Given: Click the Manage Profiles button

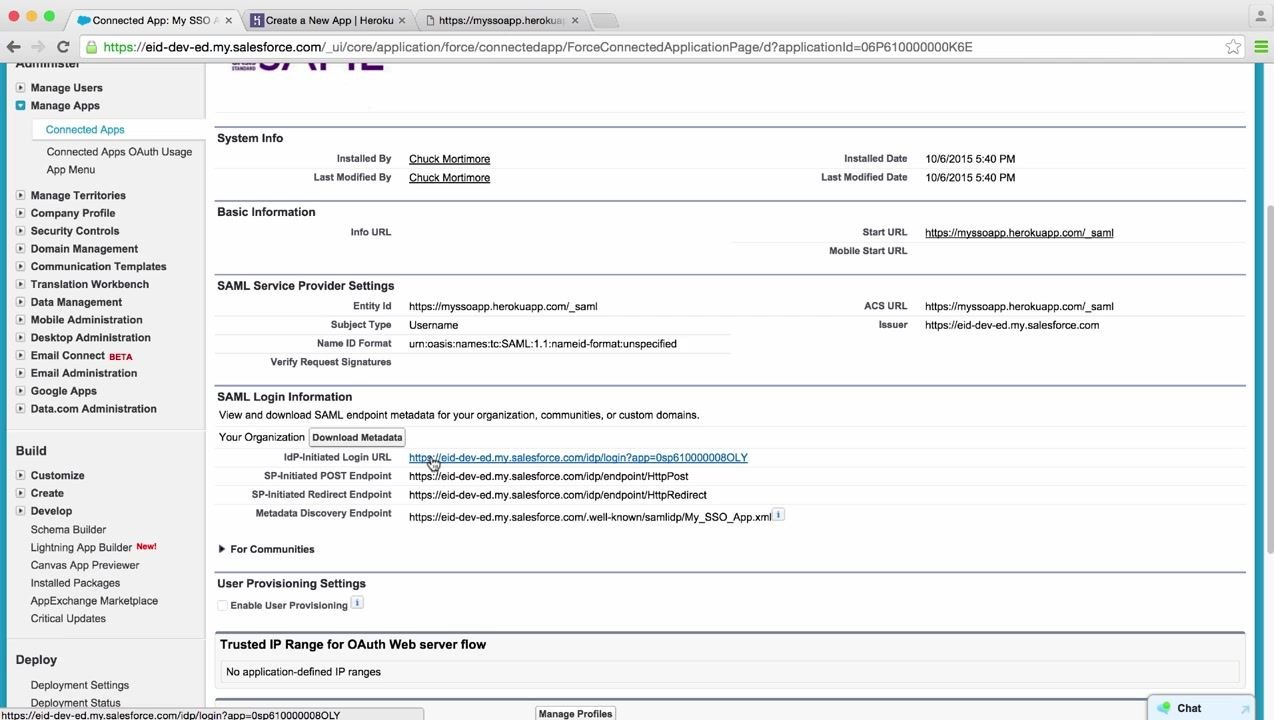Looking at the screenshot, I should pos(575,713).
